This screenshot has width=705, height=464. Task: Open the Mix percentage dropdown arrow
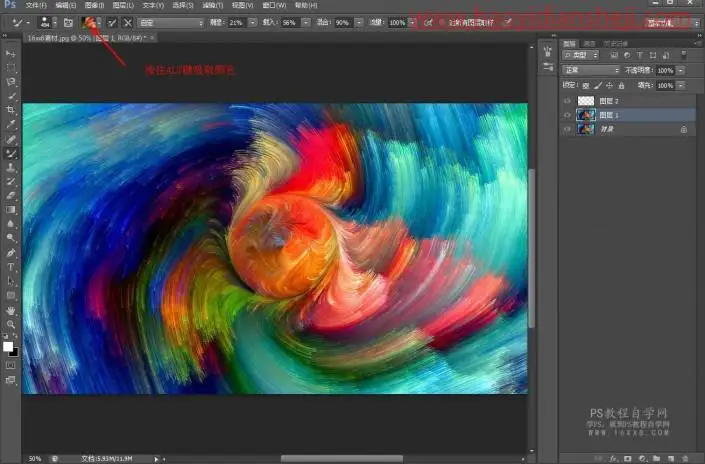pos(359,22)
